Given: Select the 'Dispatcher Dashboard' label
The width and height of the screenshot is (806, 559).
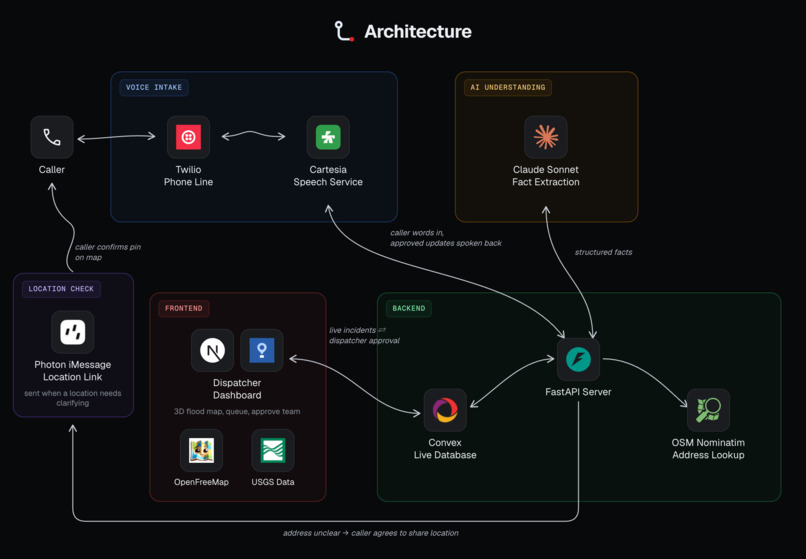Looking at the screenshot, I should click(x=237, y=389).
